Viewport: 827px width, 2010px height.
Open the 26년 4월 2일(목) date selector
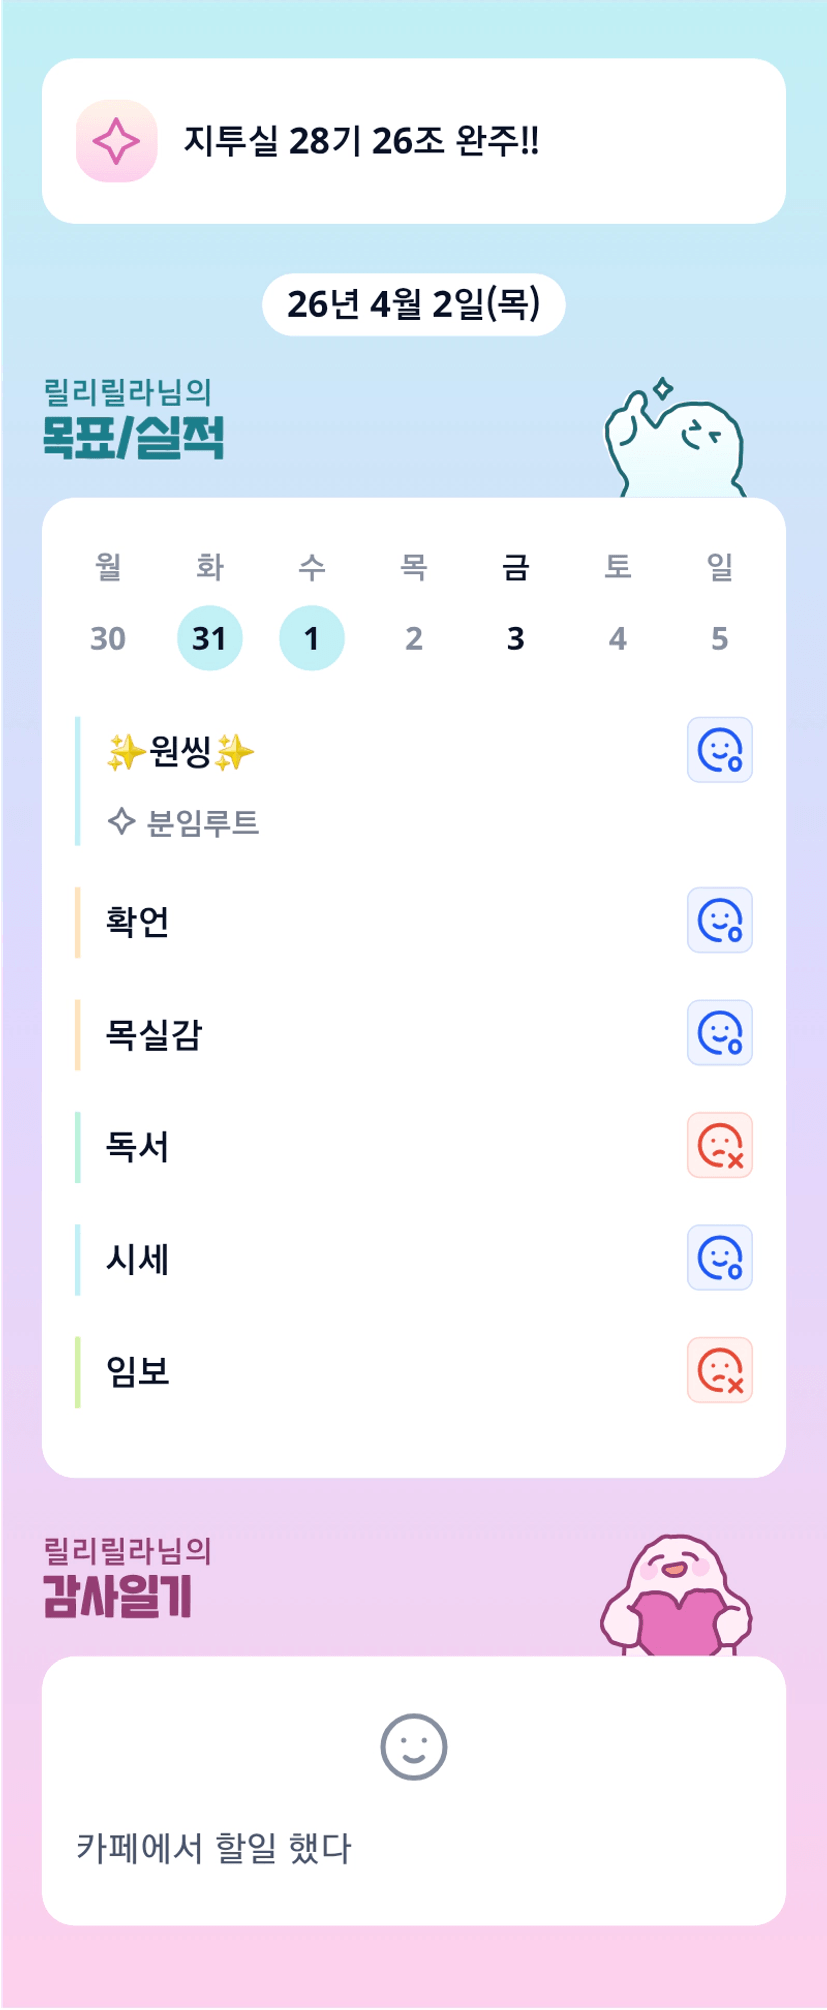(x=413, y=304)
